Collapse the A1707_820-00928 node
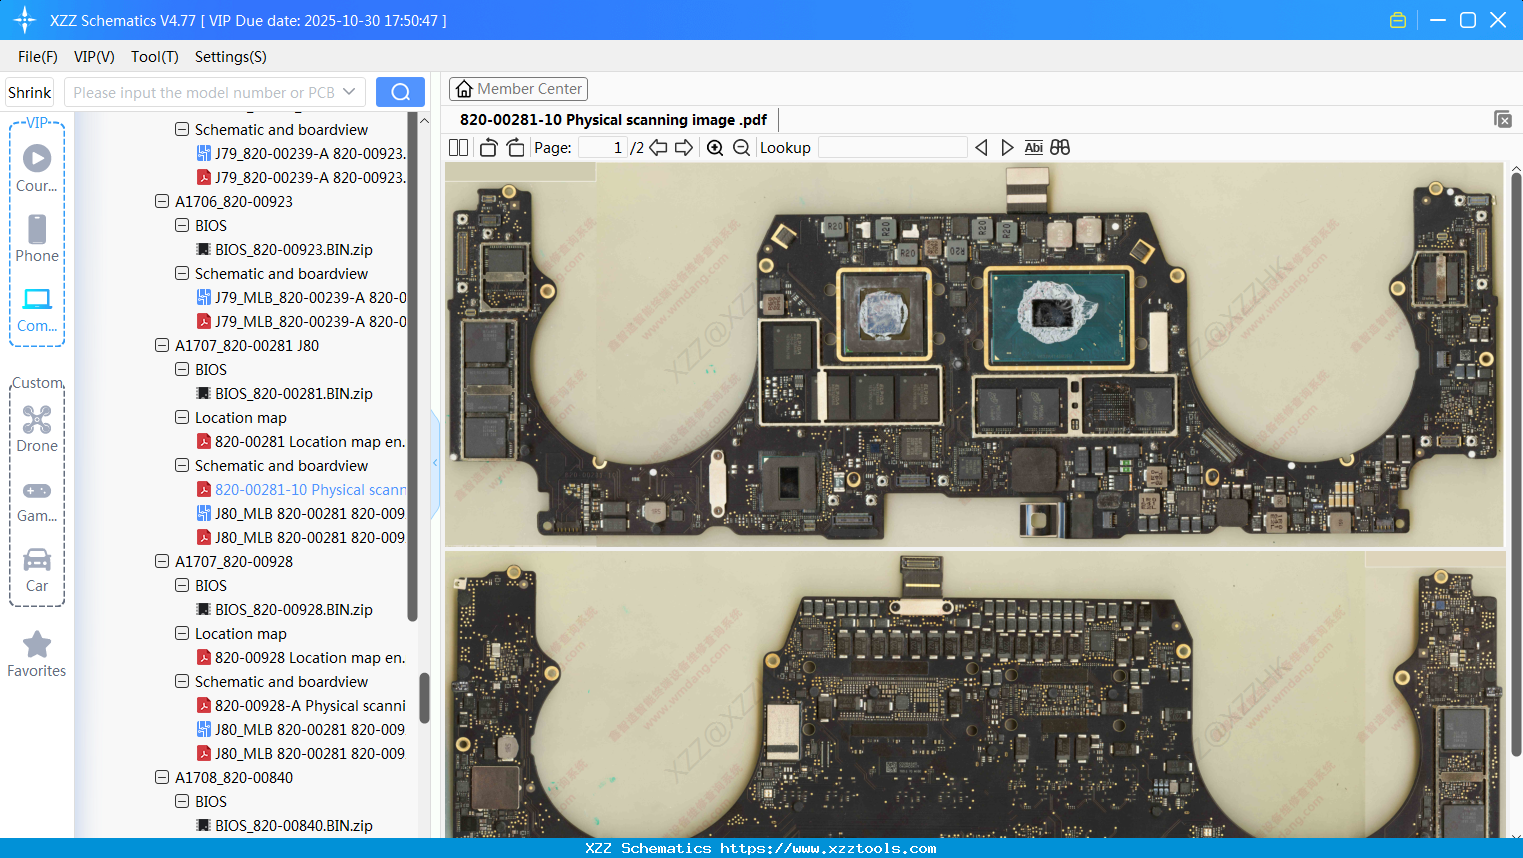 coord(162,561)
